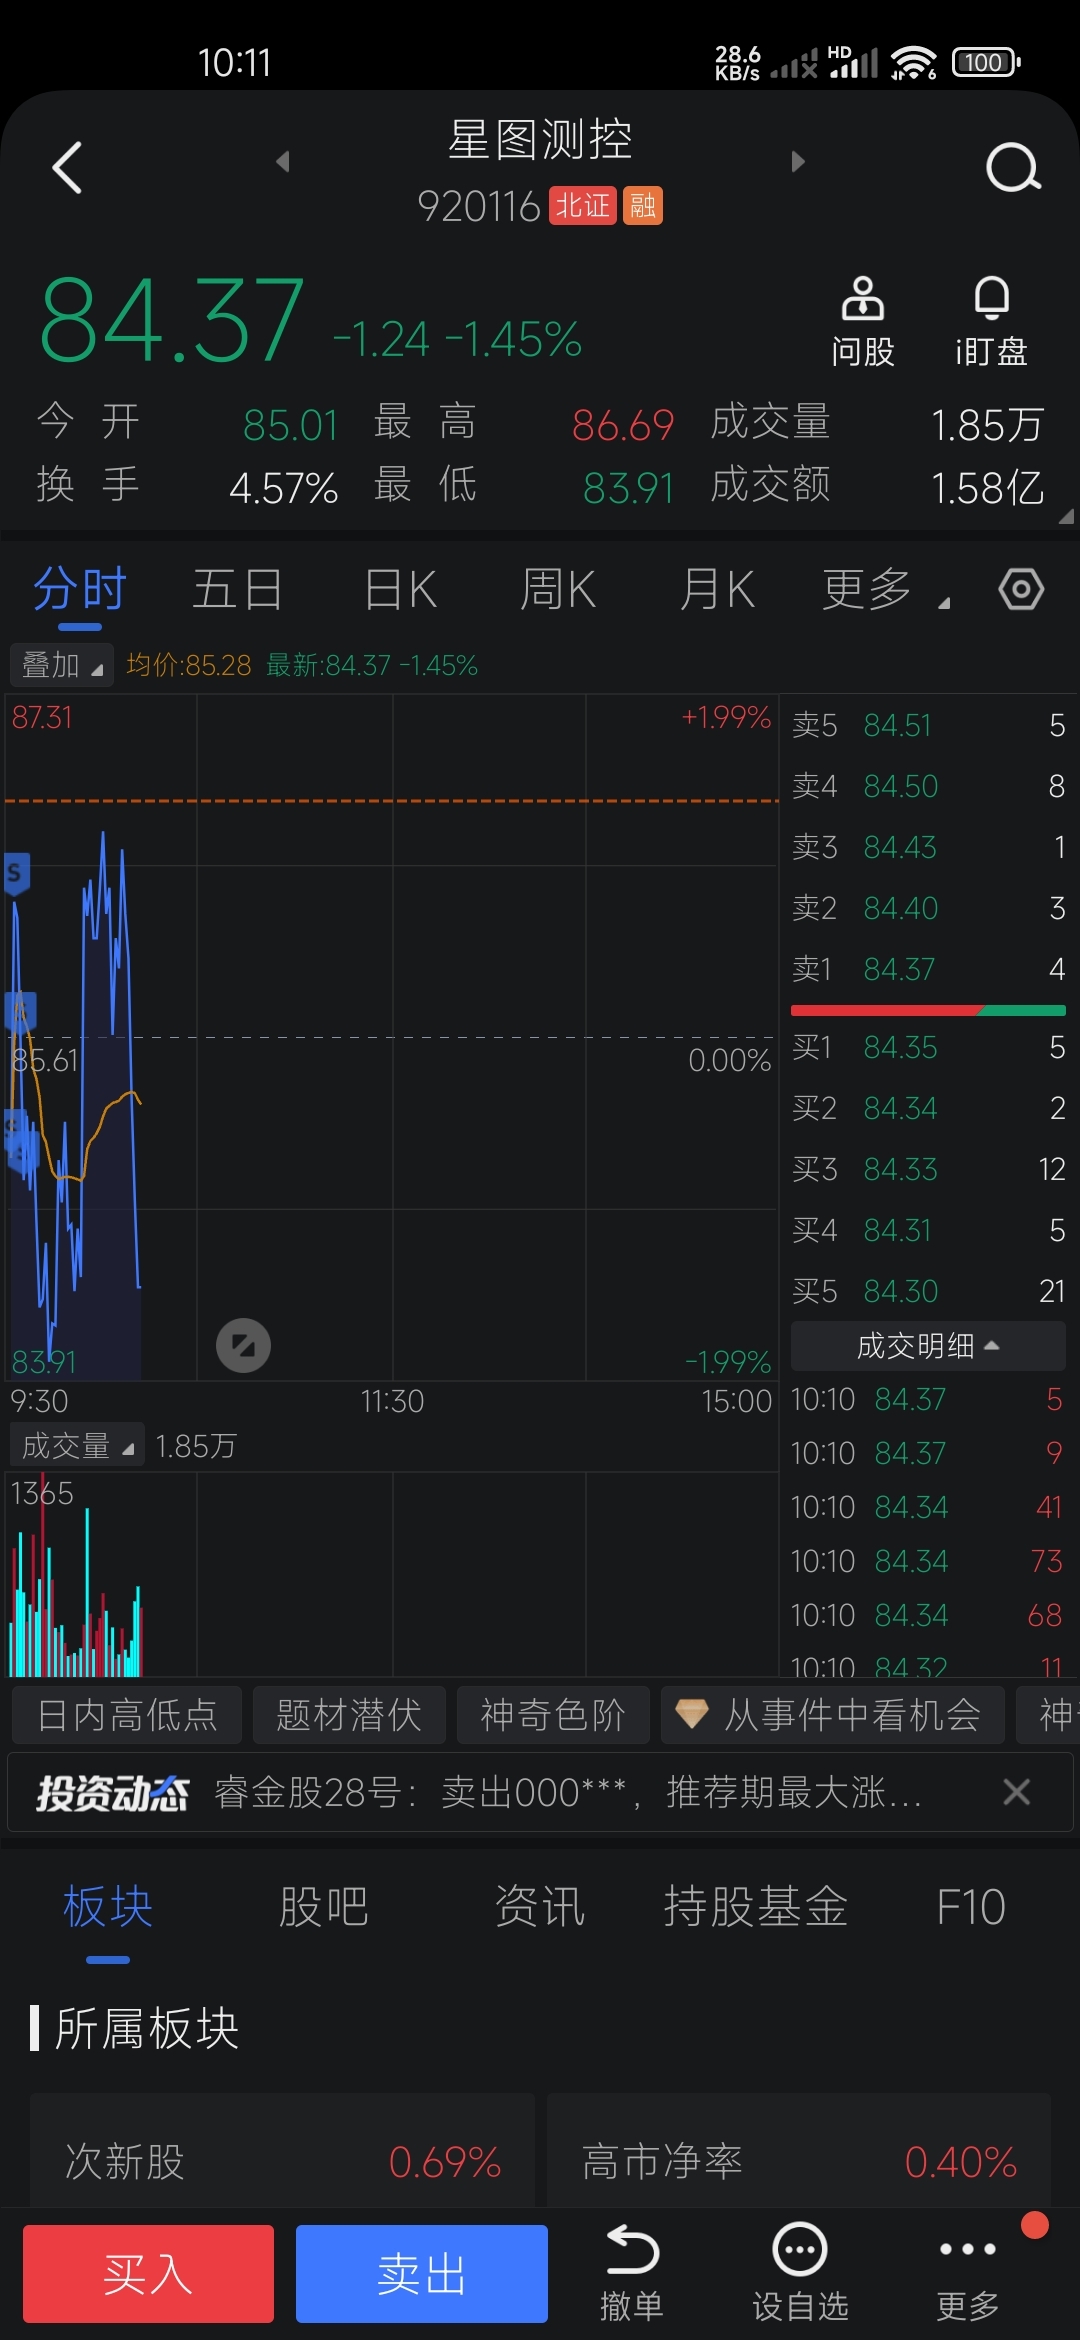Tap the S marker on the chart

click(15, 874)
